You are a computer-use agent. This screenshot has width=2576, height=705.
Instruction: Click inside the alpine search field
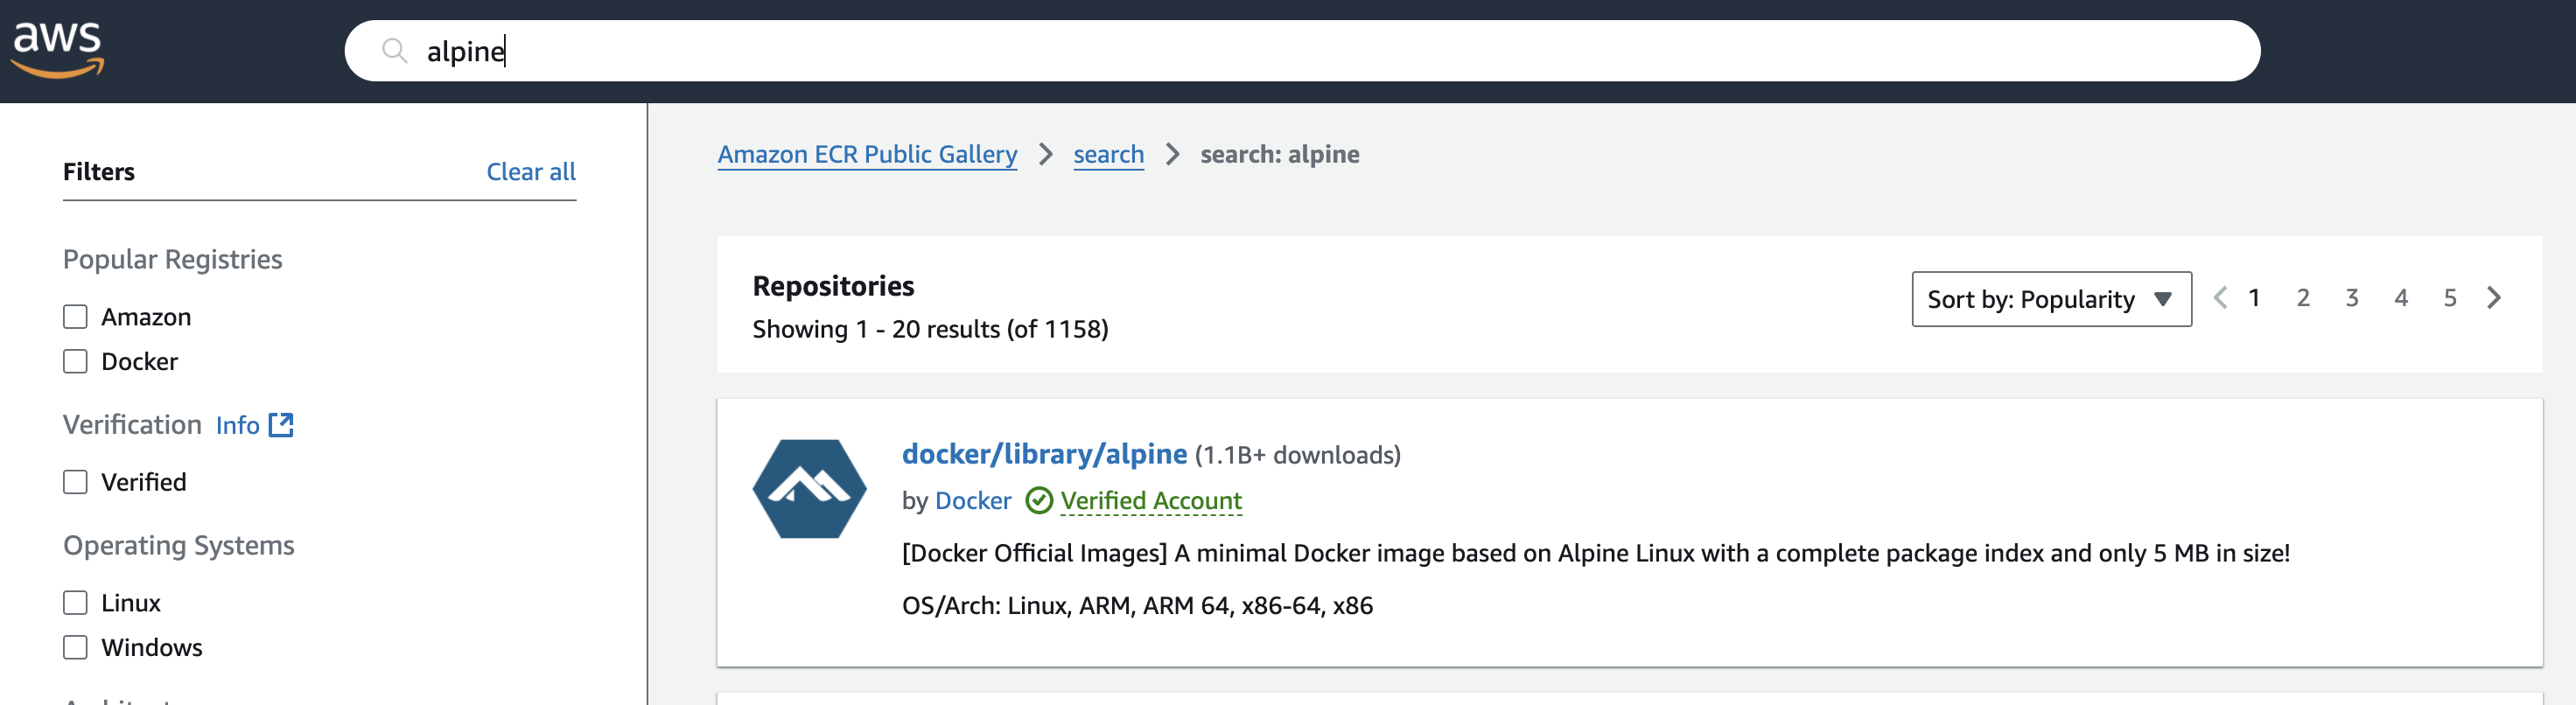(1302, 51)
